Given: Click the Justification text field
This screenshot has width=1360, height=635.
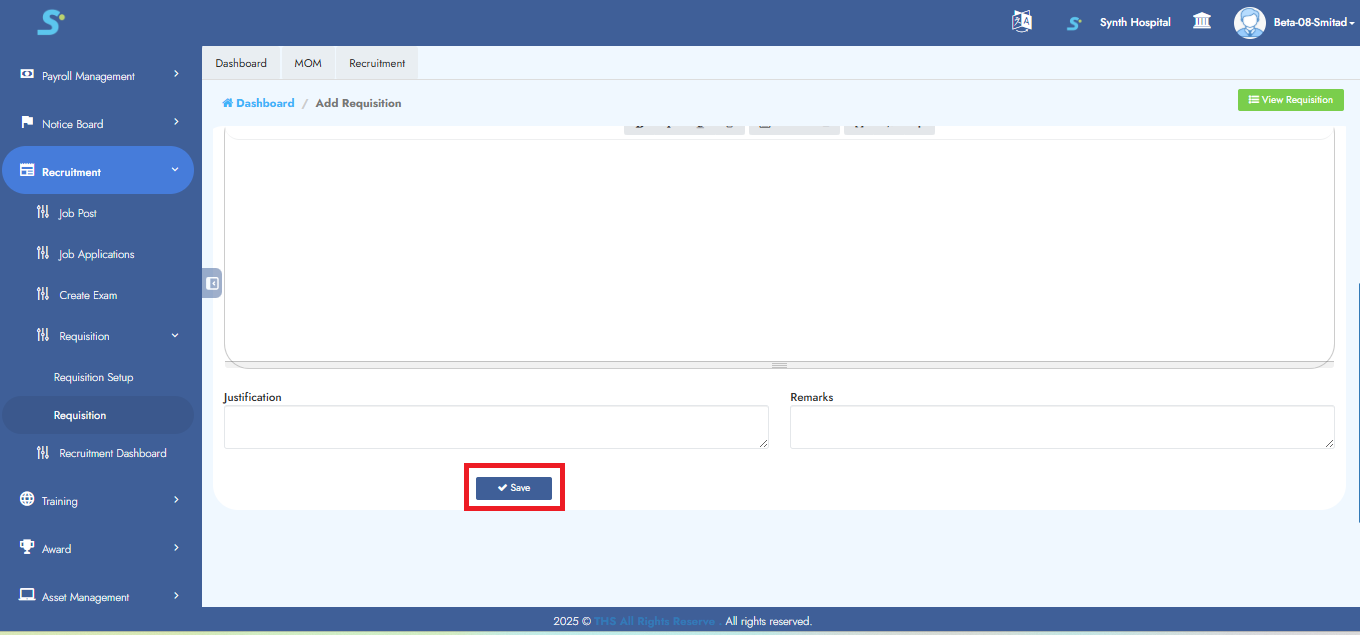Looking at the screenshot, I should 496,427.
